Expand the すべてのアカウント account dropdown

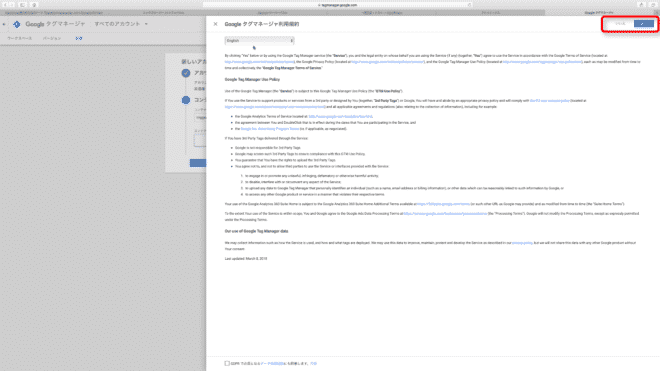(121, 24)
